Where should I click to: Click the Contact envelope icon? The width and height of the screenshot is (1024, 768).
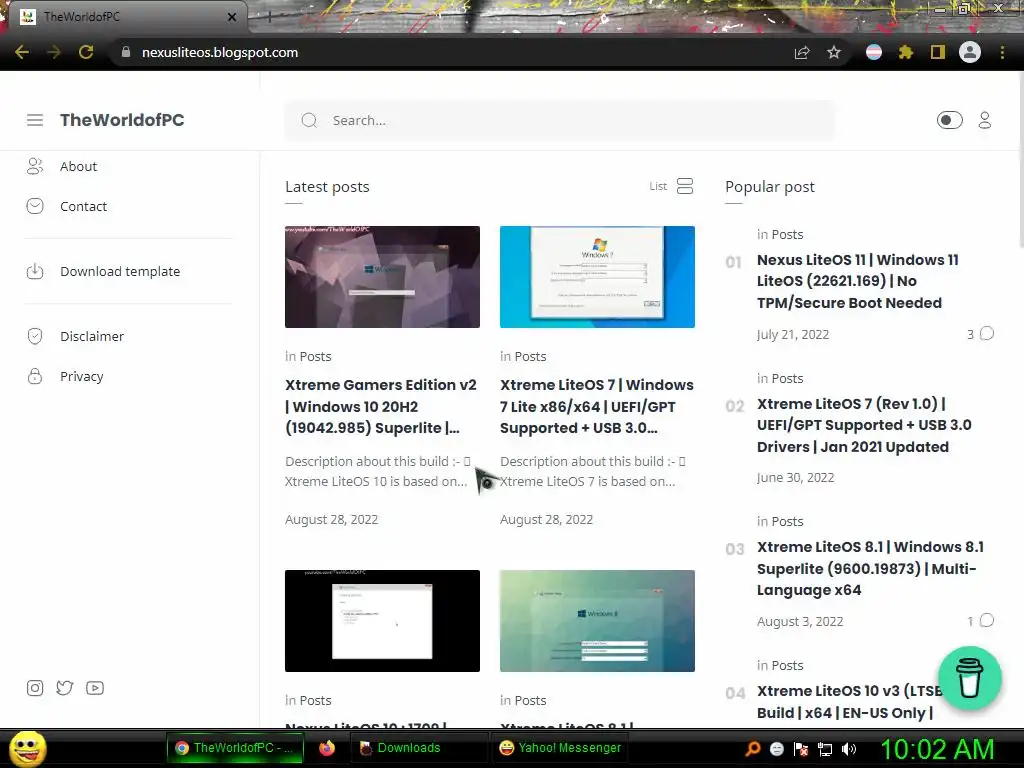[35, 206]
